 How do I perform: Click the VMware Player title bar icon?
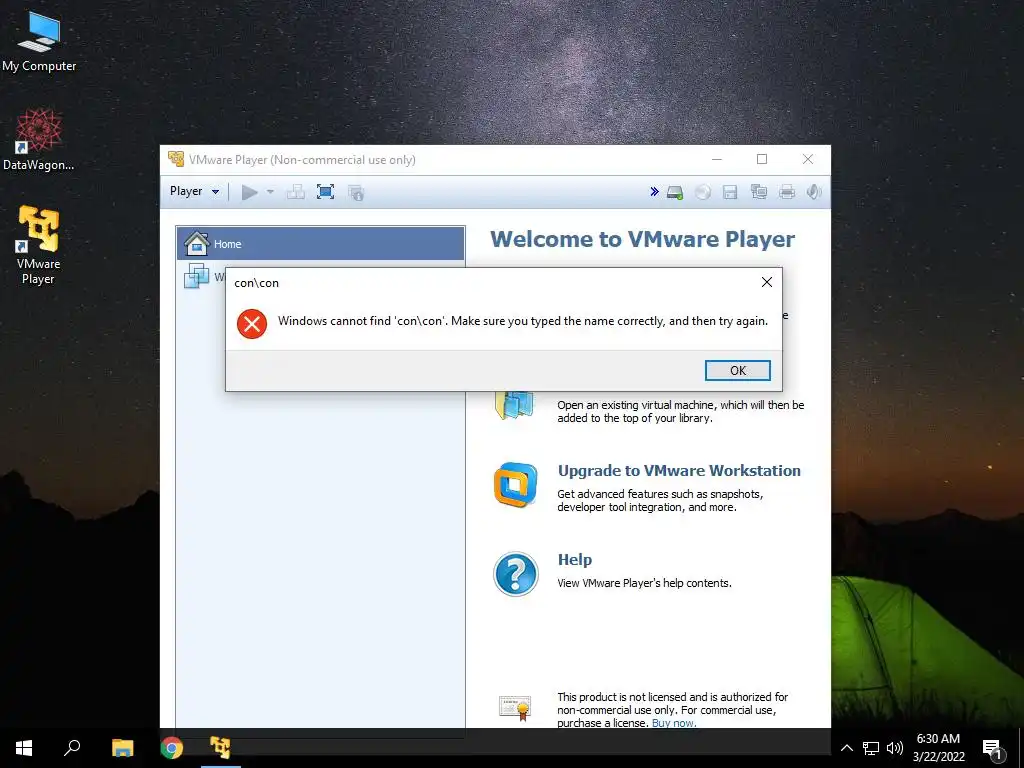[x=176, y=159]
